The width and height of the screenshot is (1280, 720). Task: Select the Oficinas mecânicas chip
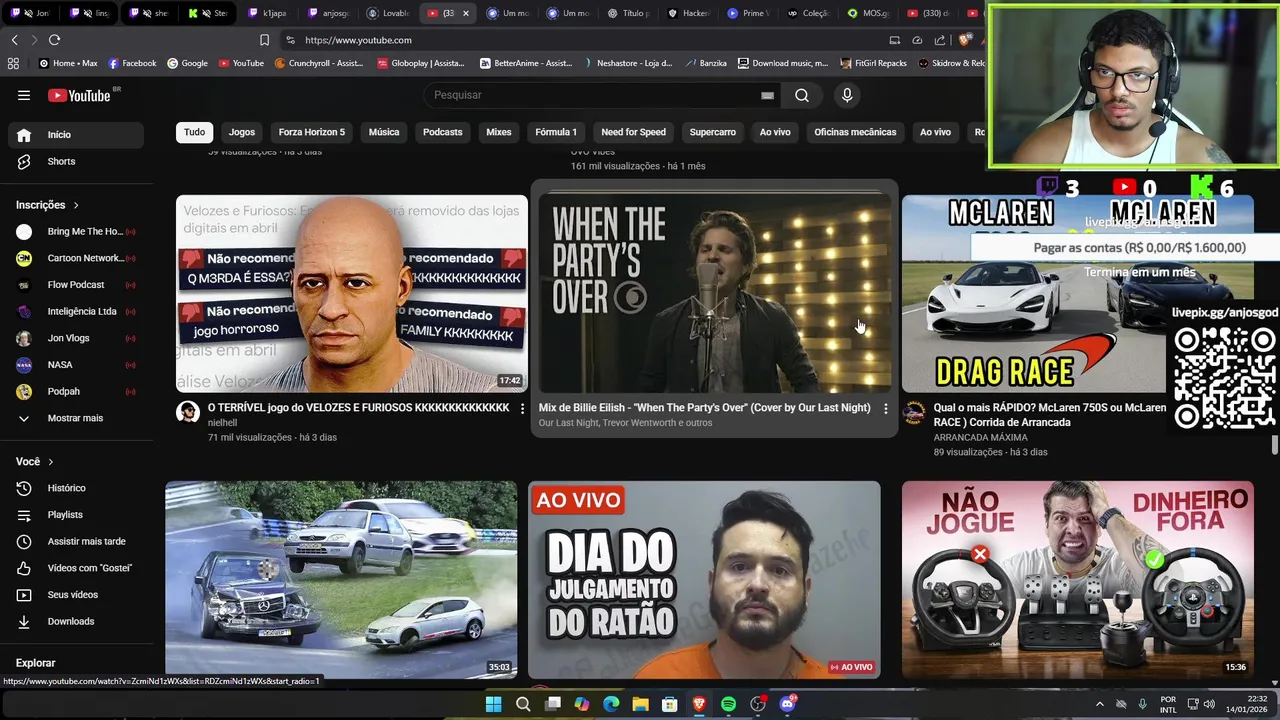(x=855, y=132)
